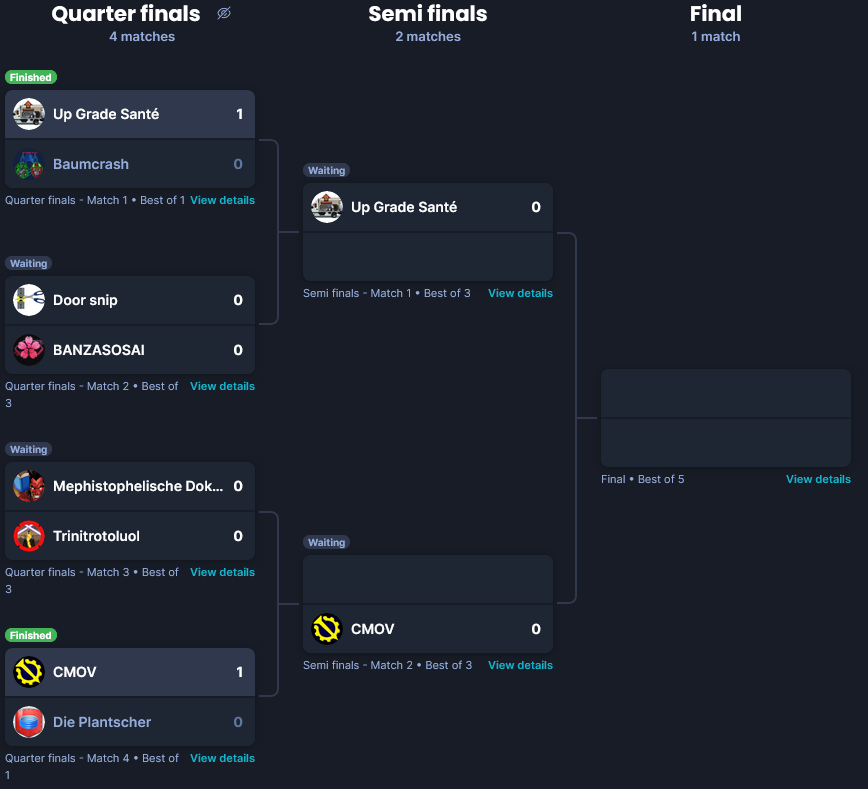View details of Quarter finals Match 2
868x789 pixels.
[x=223, y=386]
